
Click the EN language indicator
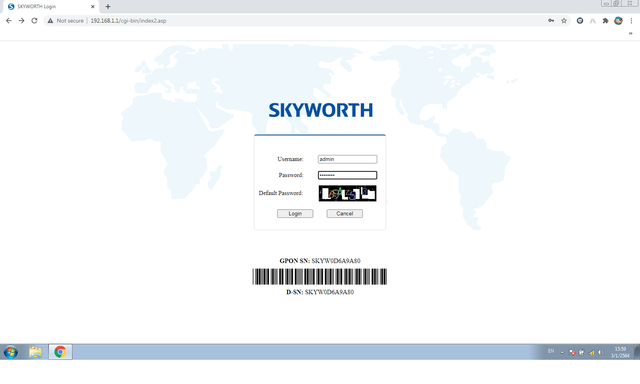[x=551, y=351]
